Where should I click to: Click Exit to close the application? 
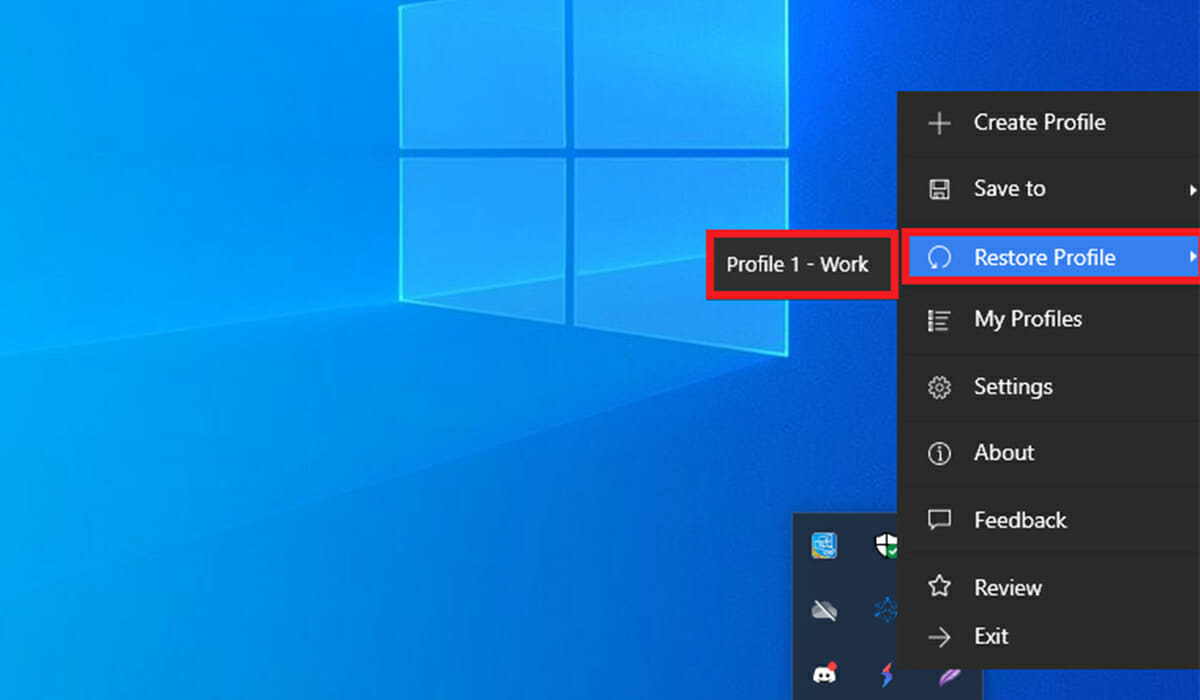[x=992, y=636]
